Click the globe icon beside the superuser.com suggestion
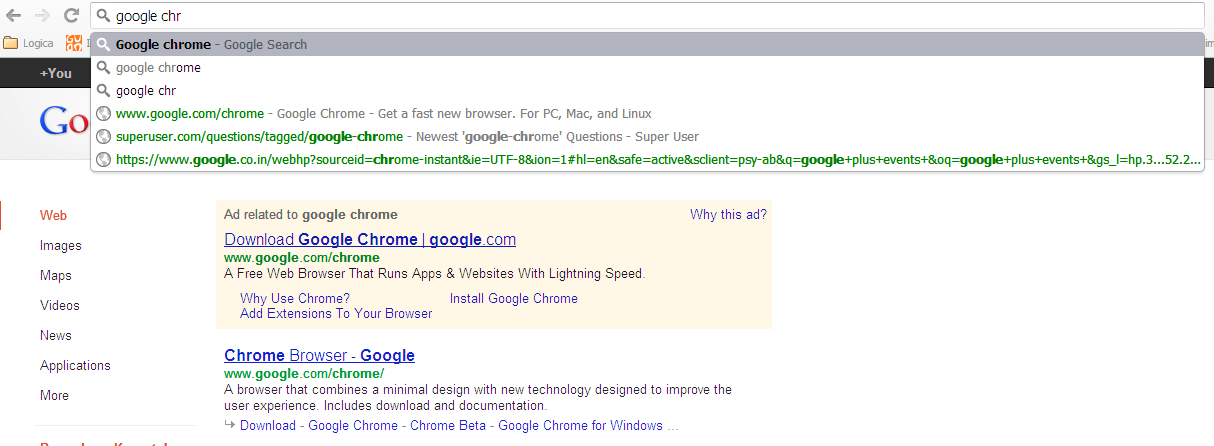 pos(103,137)
